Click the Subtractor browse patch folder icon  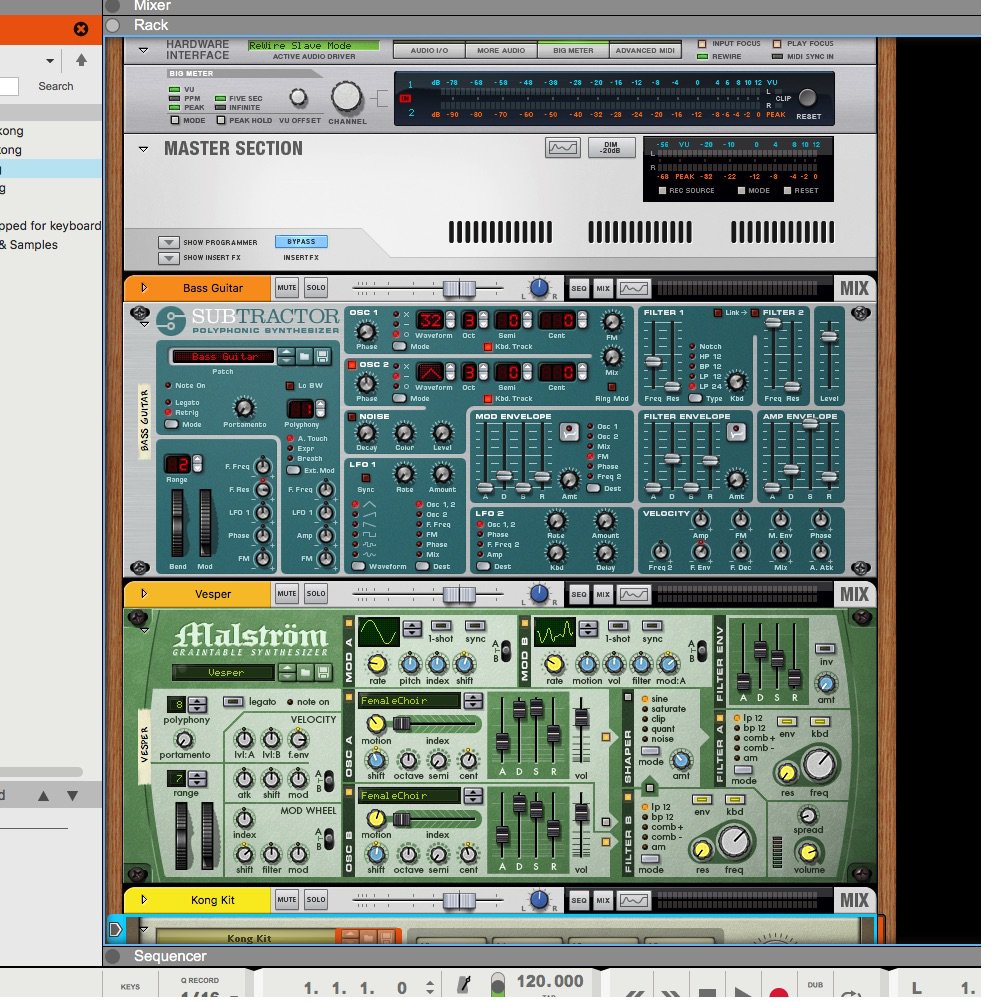tap(305, 356)
